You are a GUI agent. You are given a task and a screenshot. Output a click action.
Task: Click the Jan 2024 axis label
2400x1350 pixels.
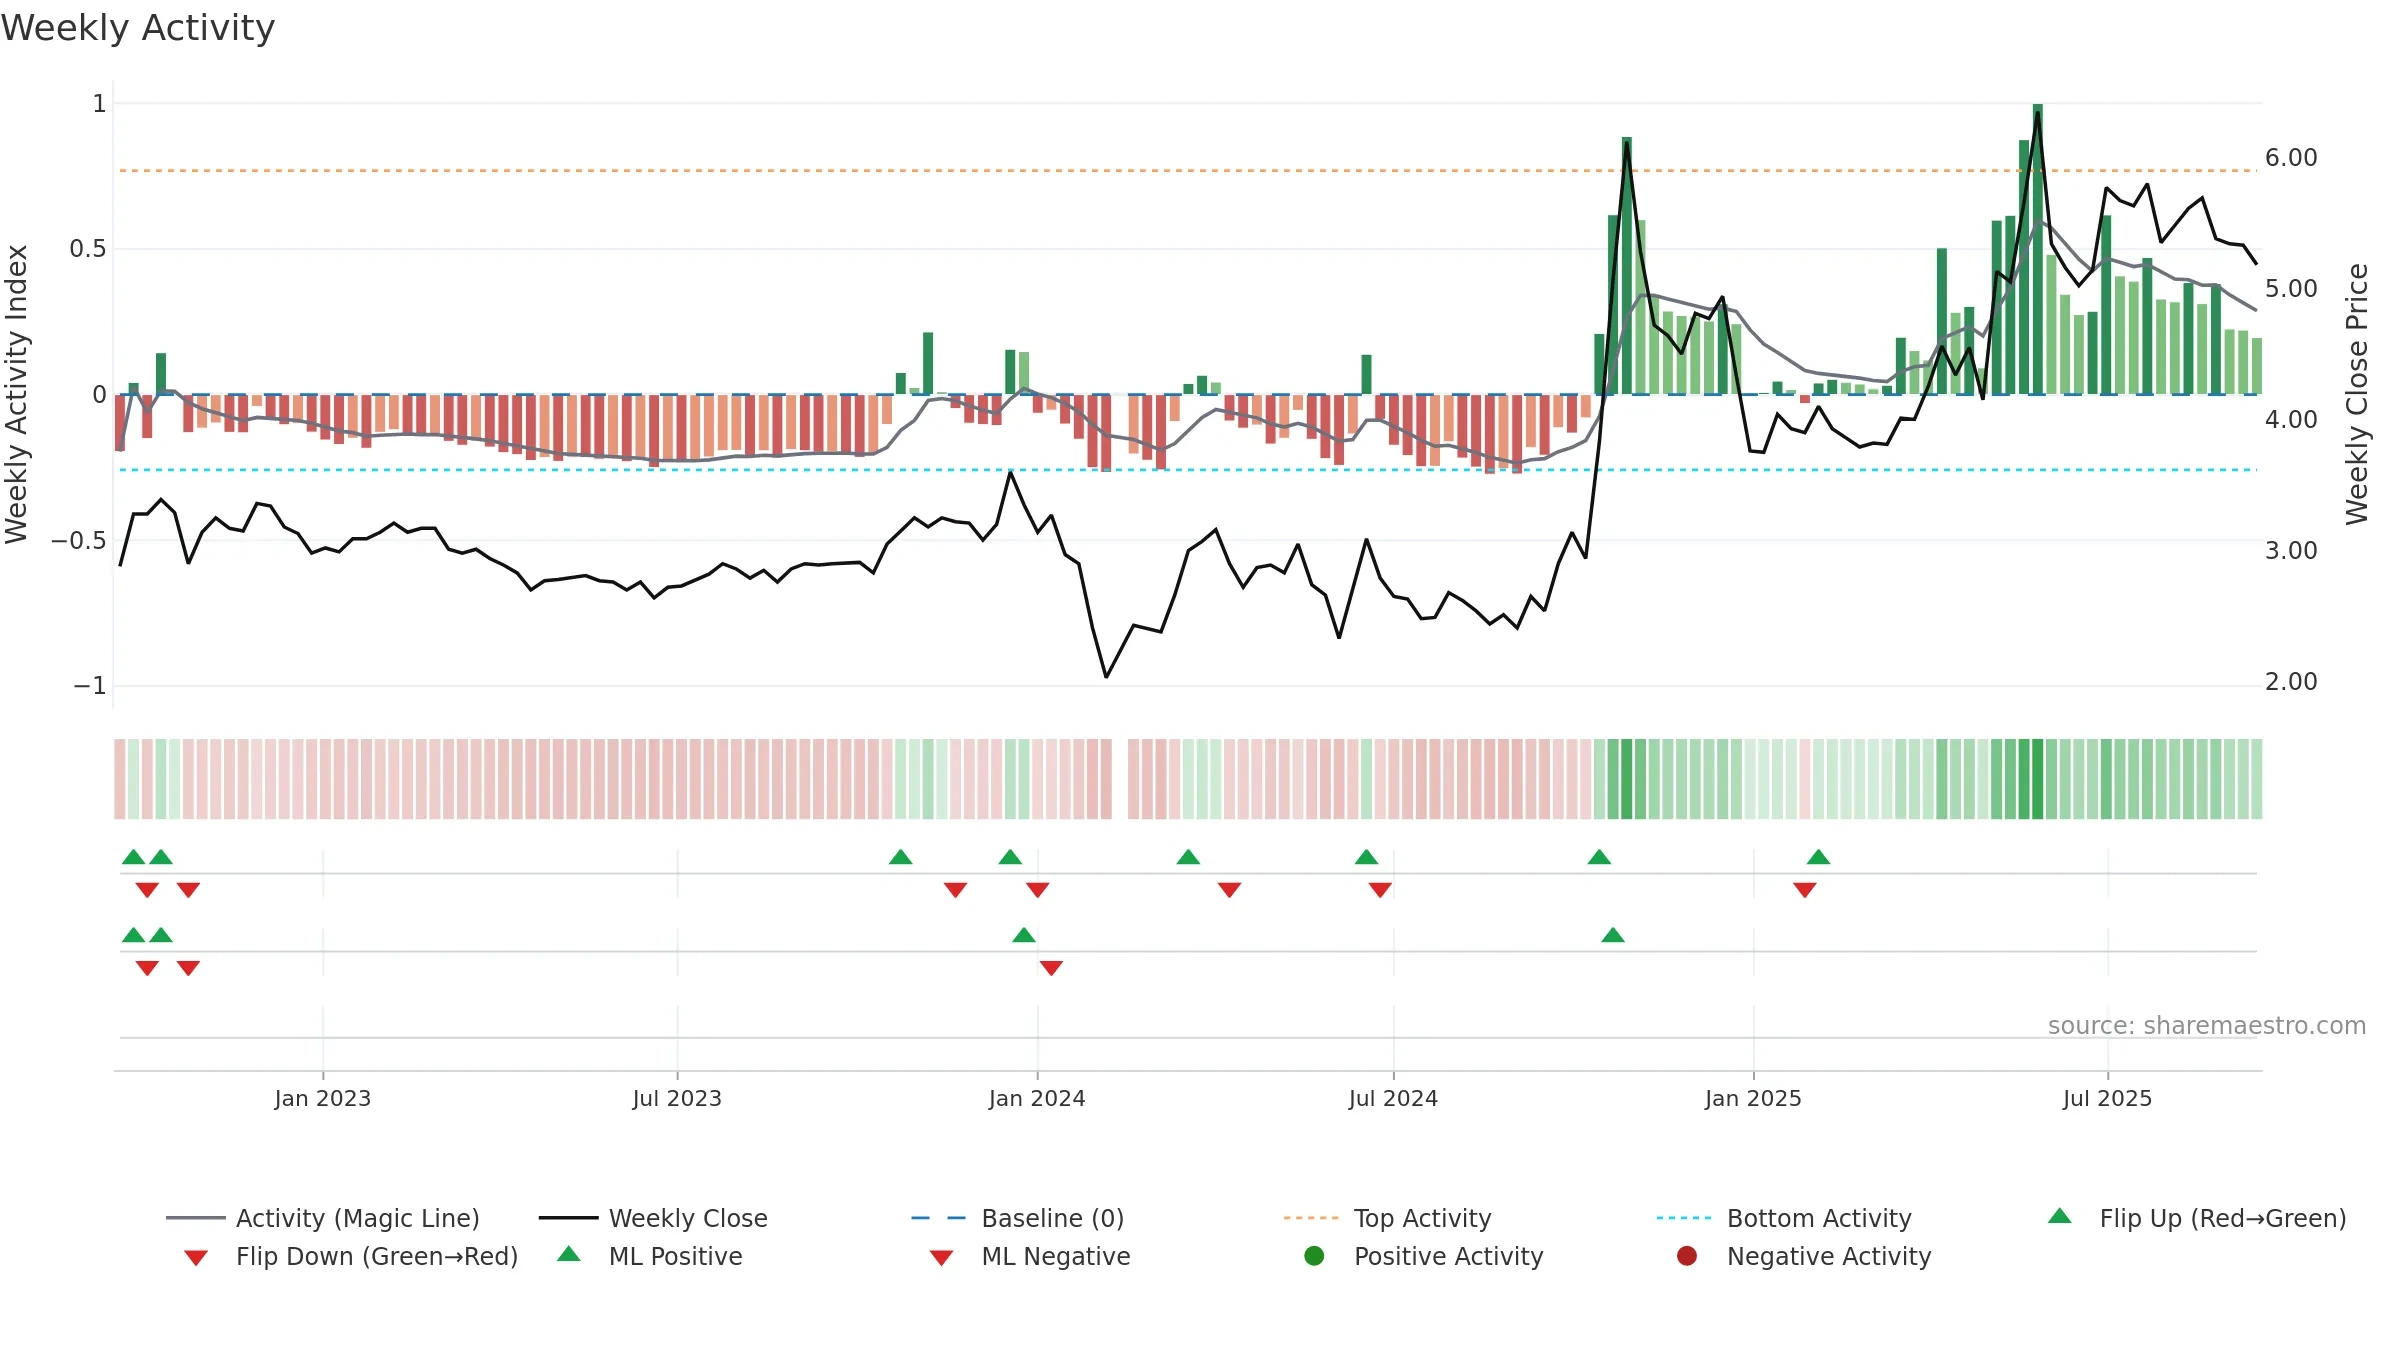click(1037, 1098)
